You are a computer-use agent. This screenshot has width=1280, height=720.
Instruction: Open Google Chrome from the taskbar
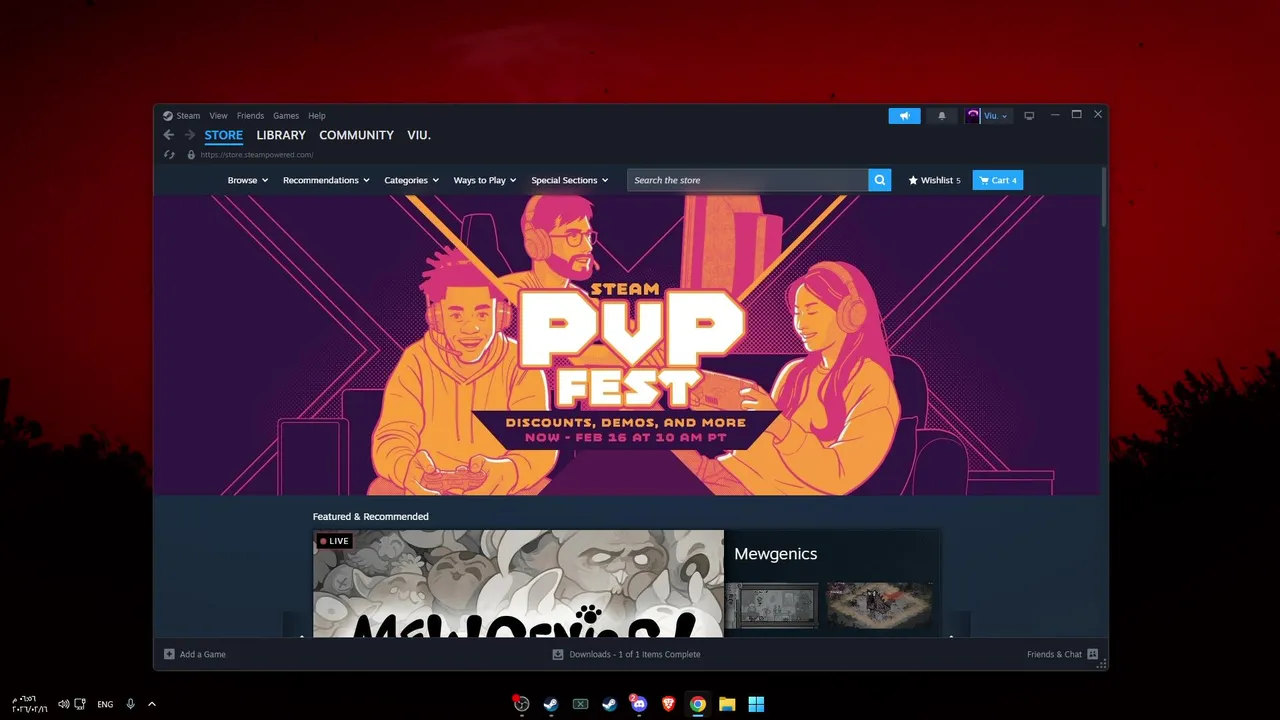[698, 704]
